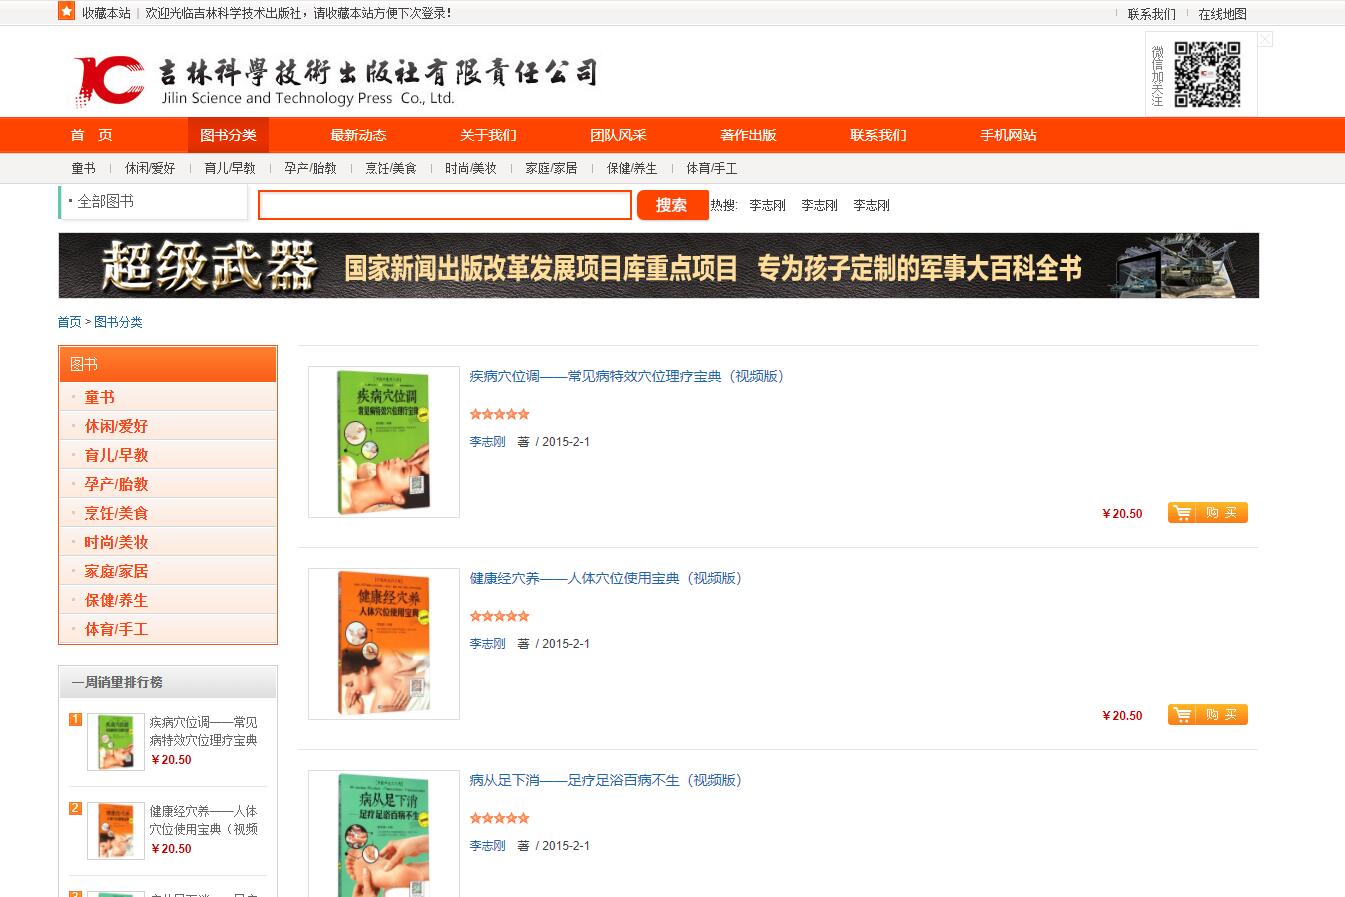Open title link 病从足下消——足疗足浴百病不生（视频版）

609,780
